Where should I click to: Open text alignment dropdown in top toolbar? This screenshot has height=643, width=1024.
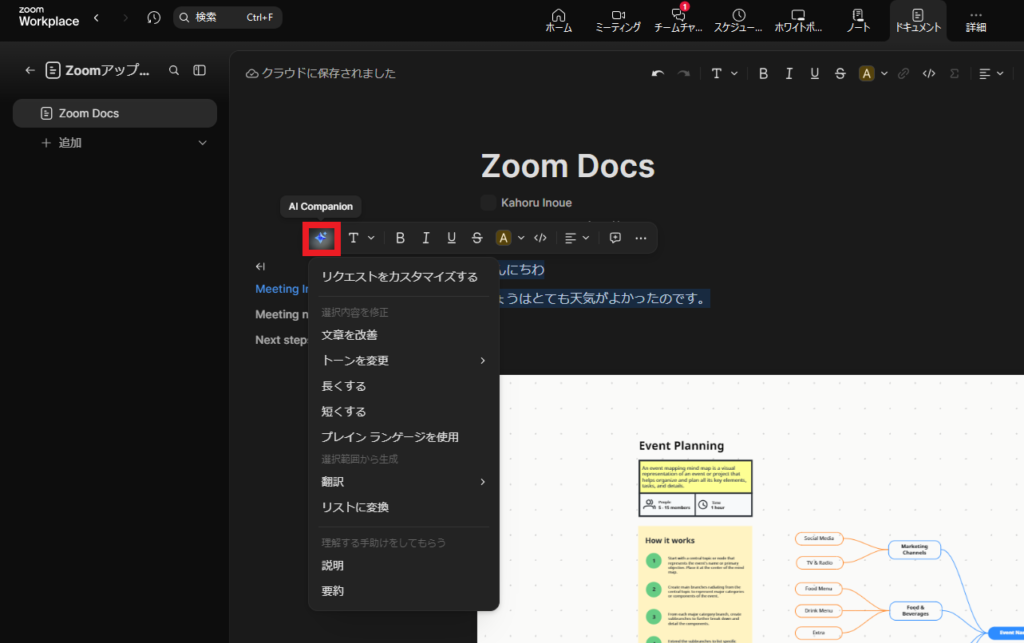pos(990,73)
